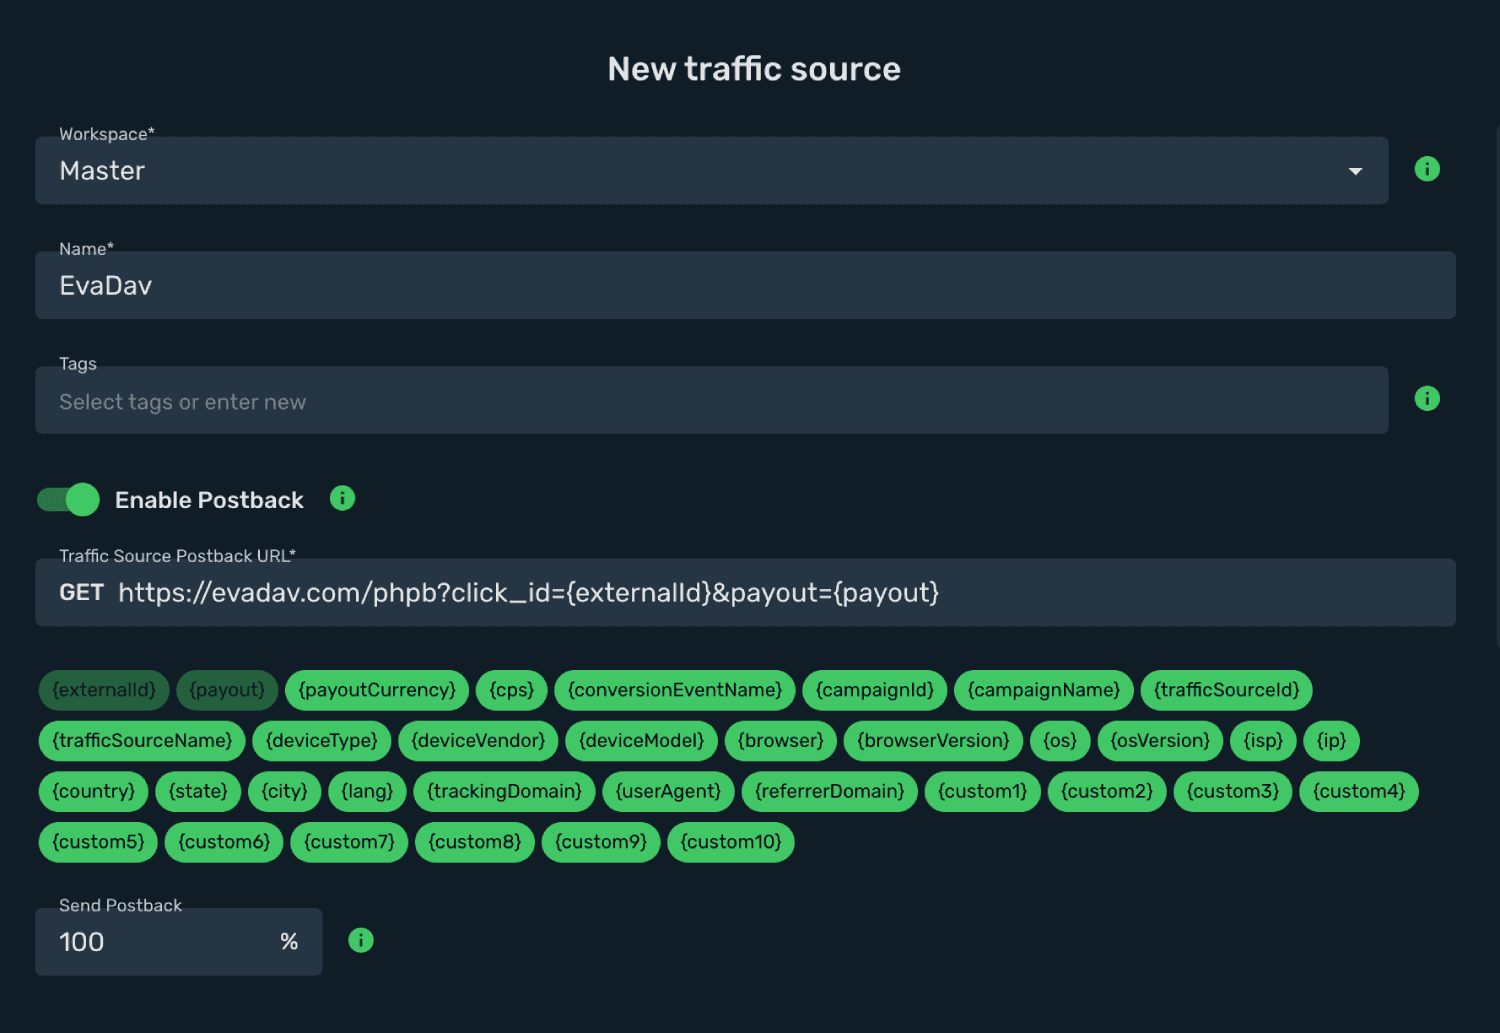Insert the {city} token
Viewport: 1500px width, 1033px height.
click(x=285, y=792)
